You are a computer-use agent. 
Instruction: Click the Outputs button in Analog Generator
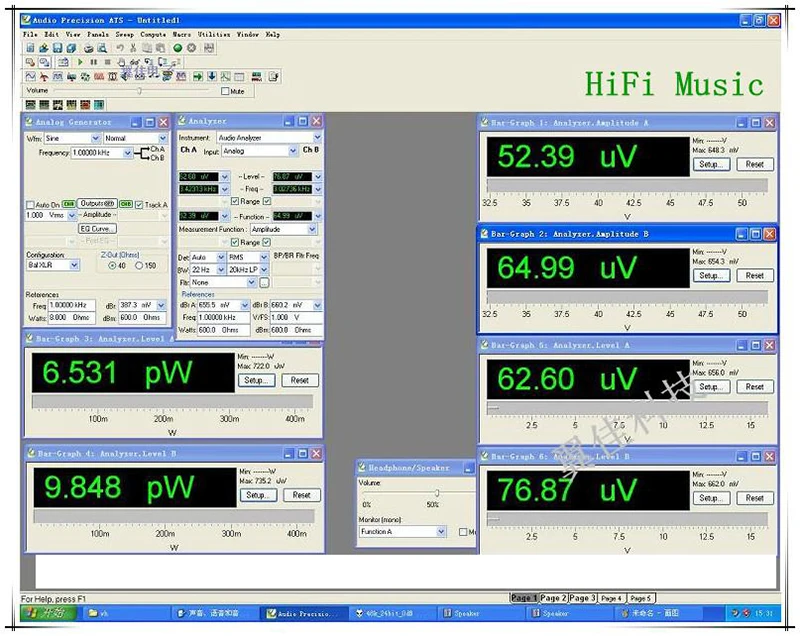click(x=97, y=204)
